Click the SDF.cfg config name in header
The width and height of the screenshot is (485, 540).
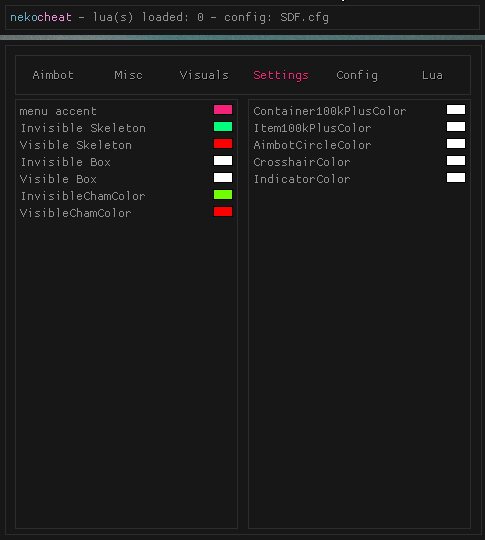[305, 17]
